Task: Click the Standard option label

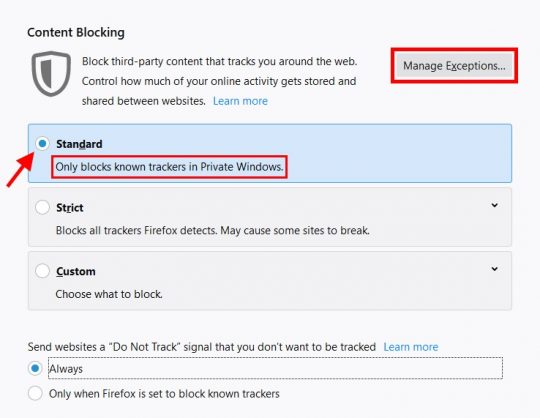Action: tap(79, 144)
